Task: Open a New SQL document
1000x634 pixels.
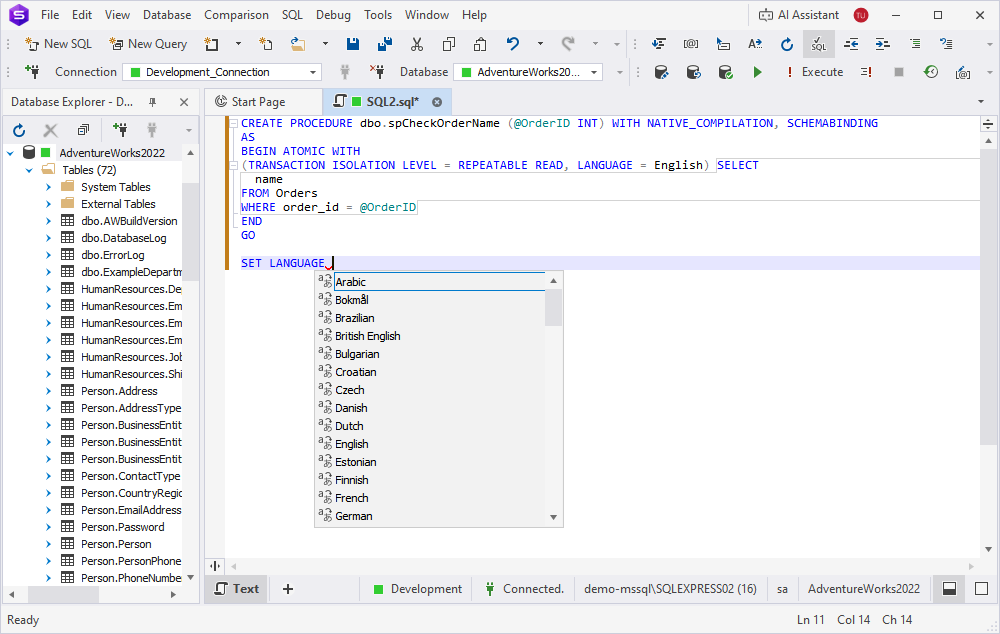Action: point(58,44)
